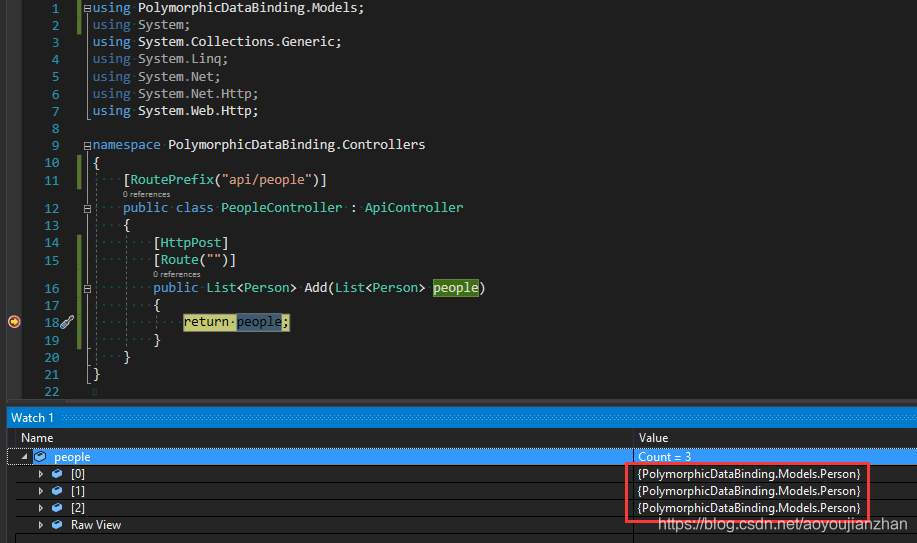Click the return keyword on line 18
The image size is (917, 543).
pos(206,322)
